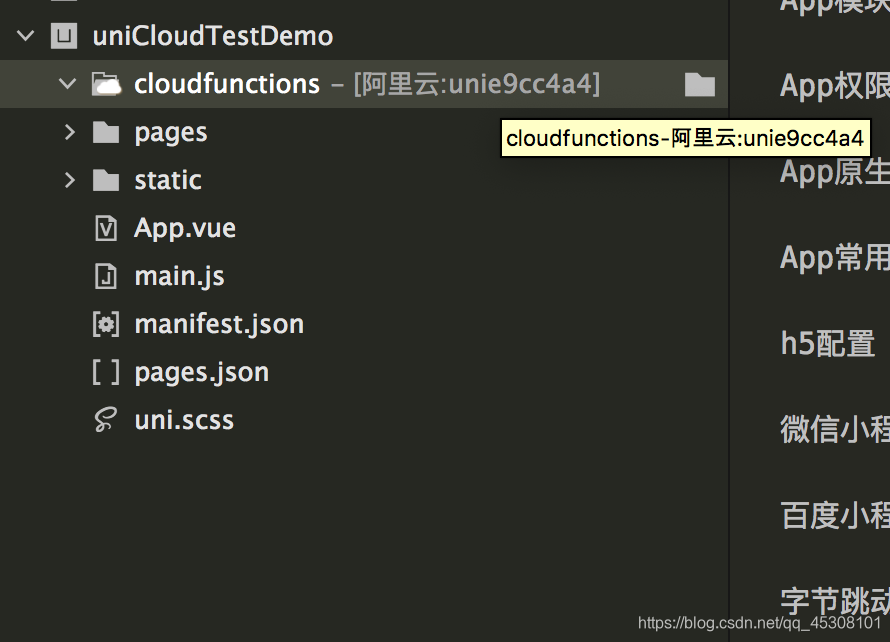Collapse the uniCloudTestDemo project tree
Viewport: 890px width, 642px height.
point(24,35)
